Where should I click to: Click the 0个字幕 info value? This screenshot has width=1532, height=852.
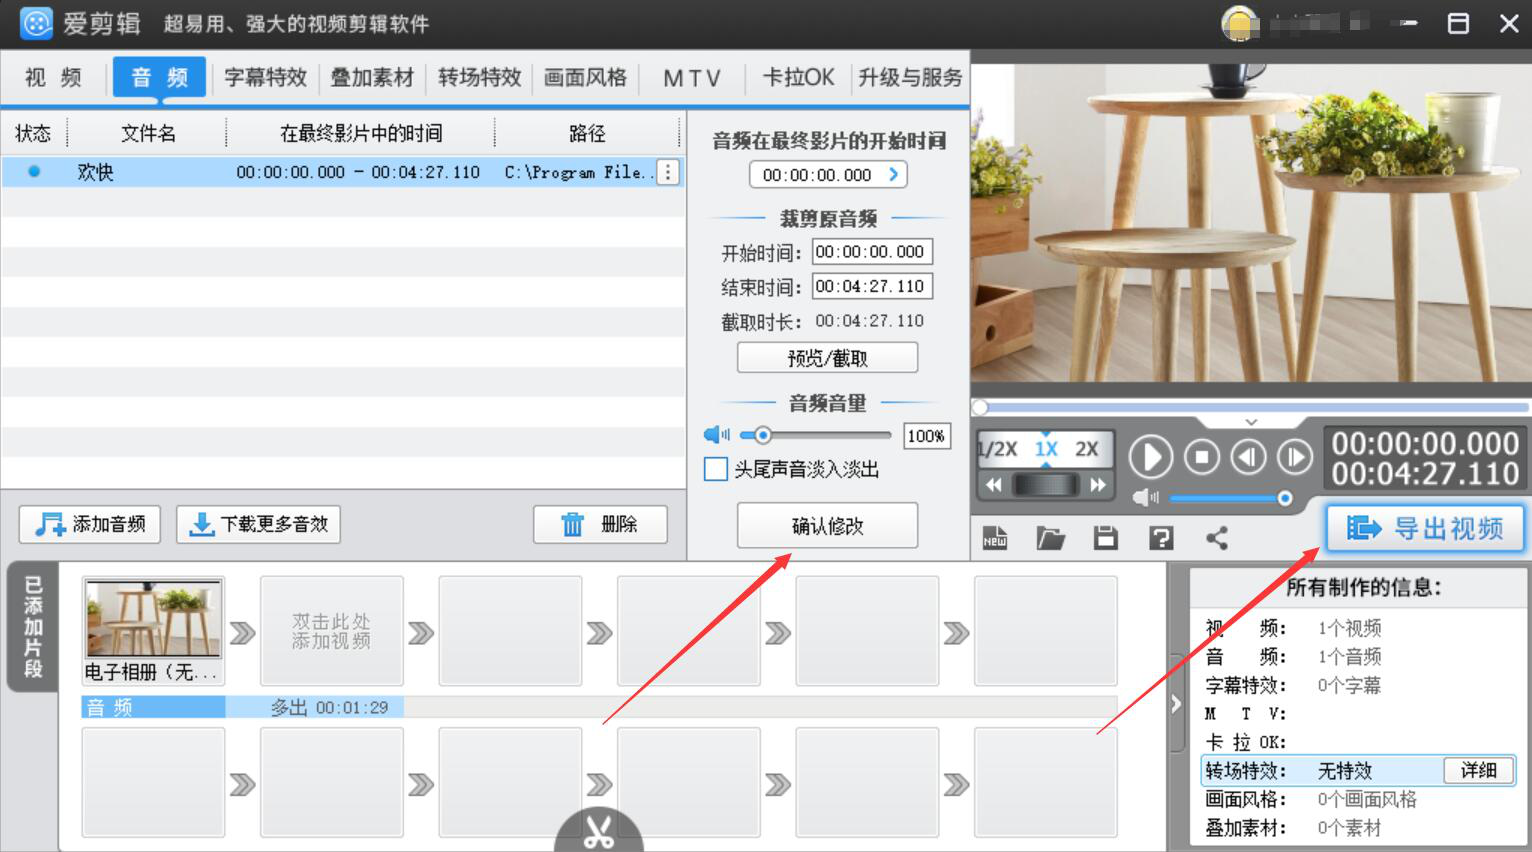tap(1349, 685)
